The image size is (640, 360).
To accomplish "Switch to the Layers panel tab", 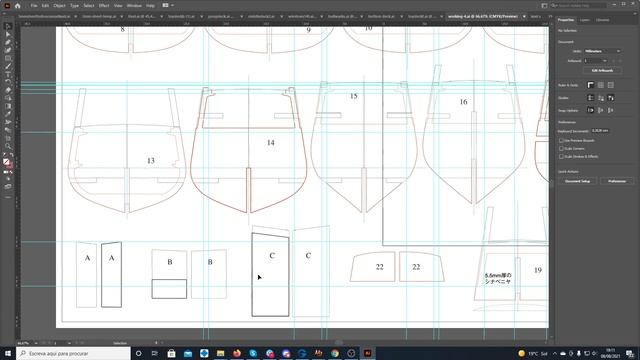I will pos(584,20).
